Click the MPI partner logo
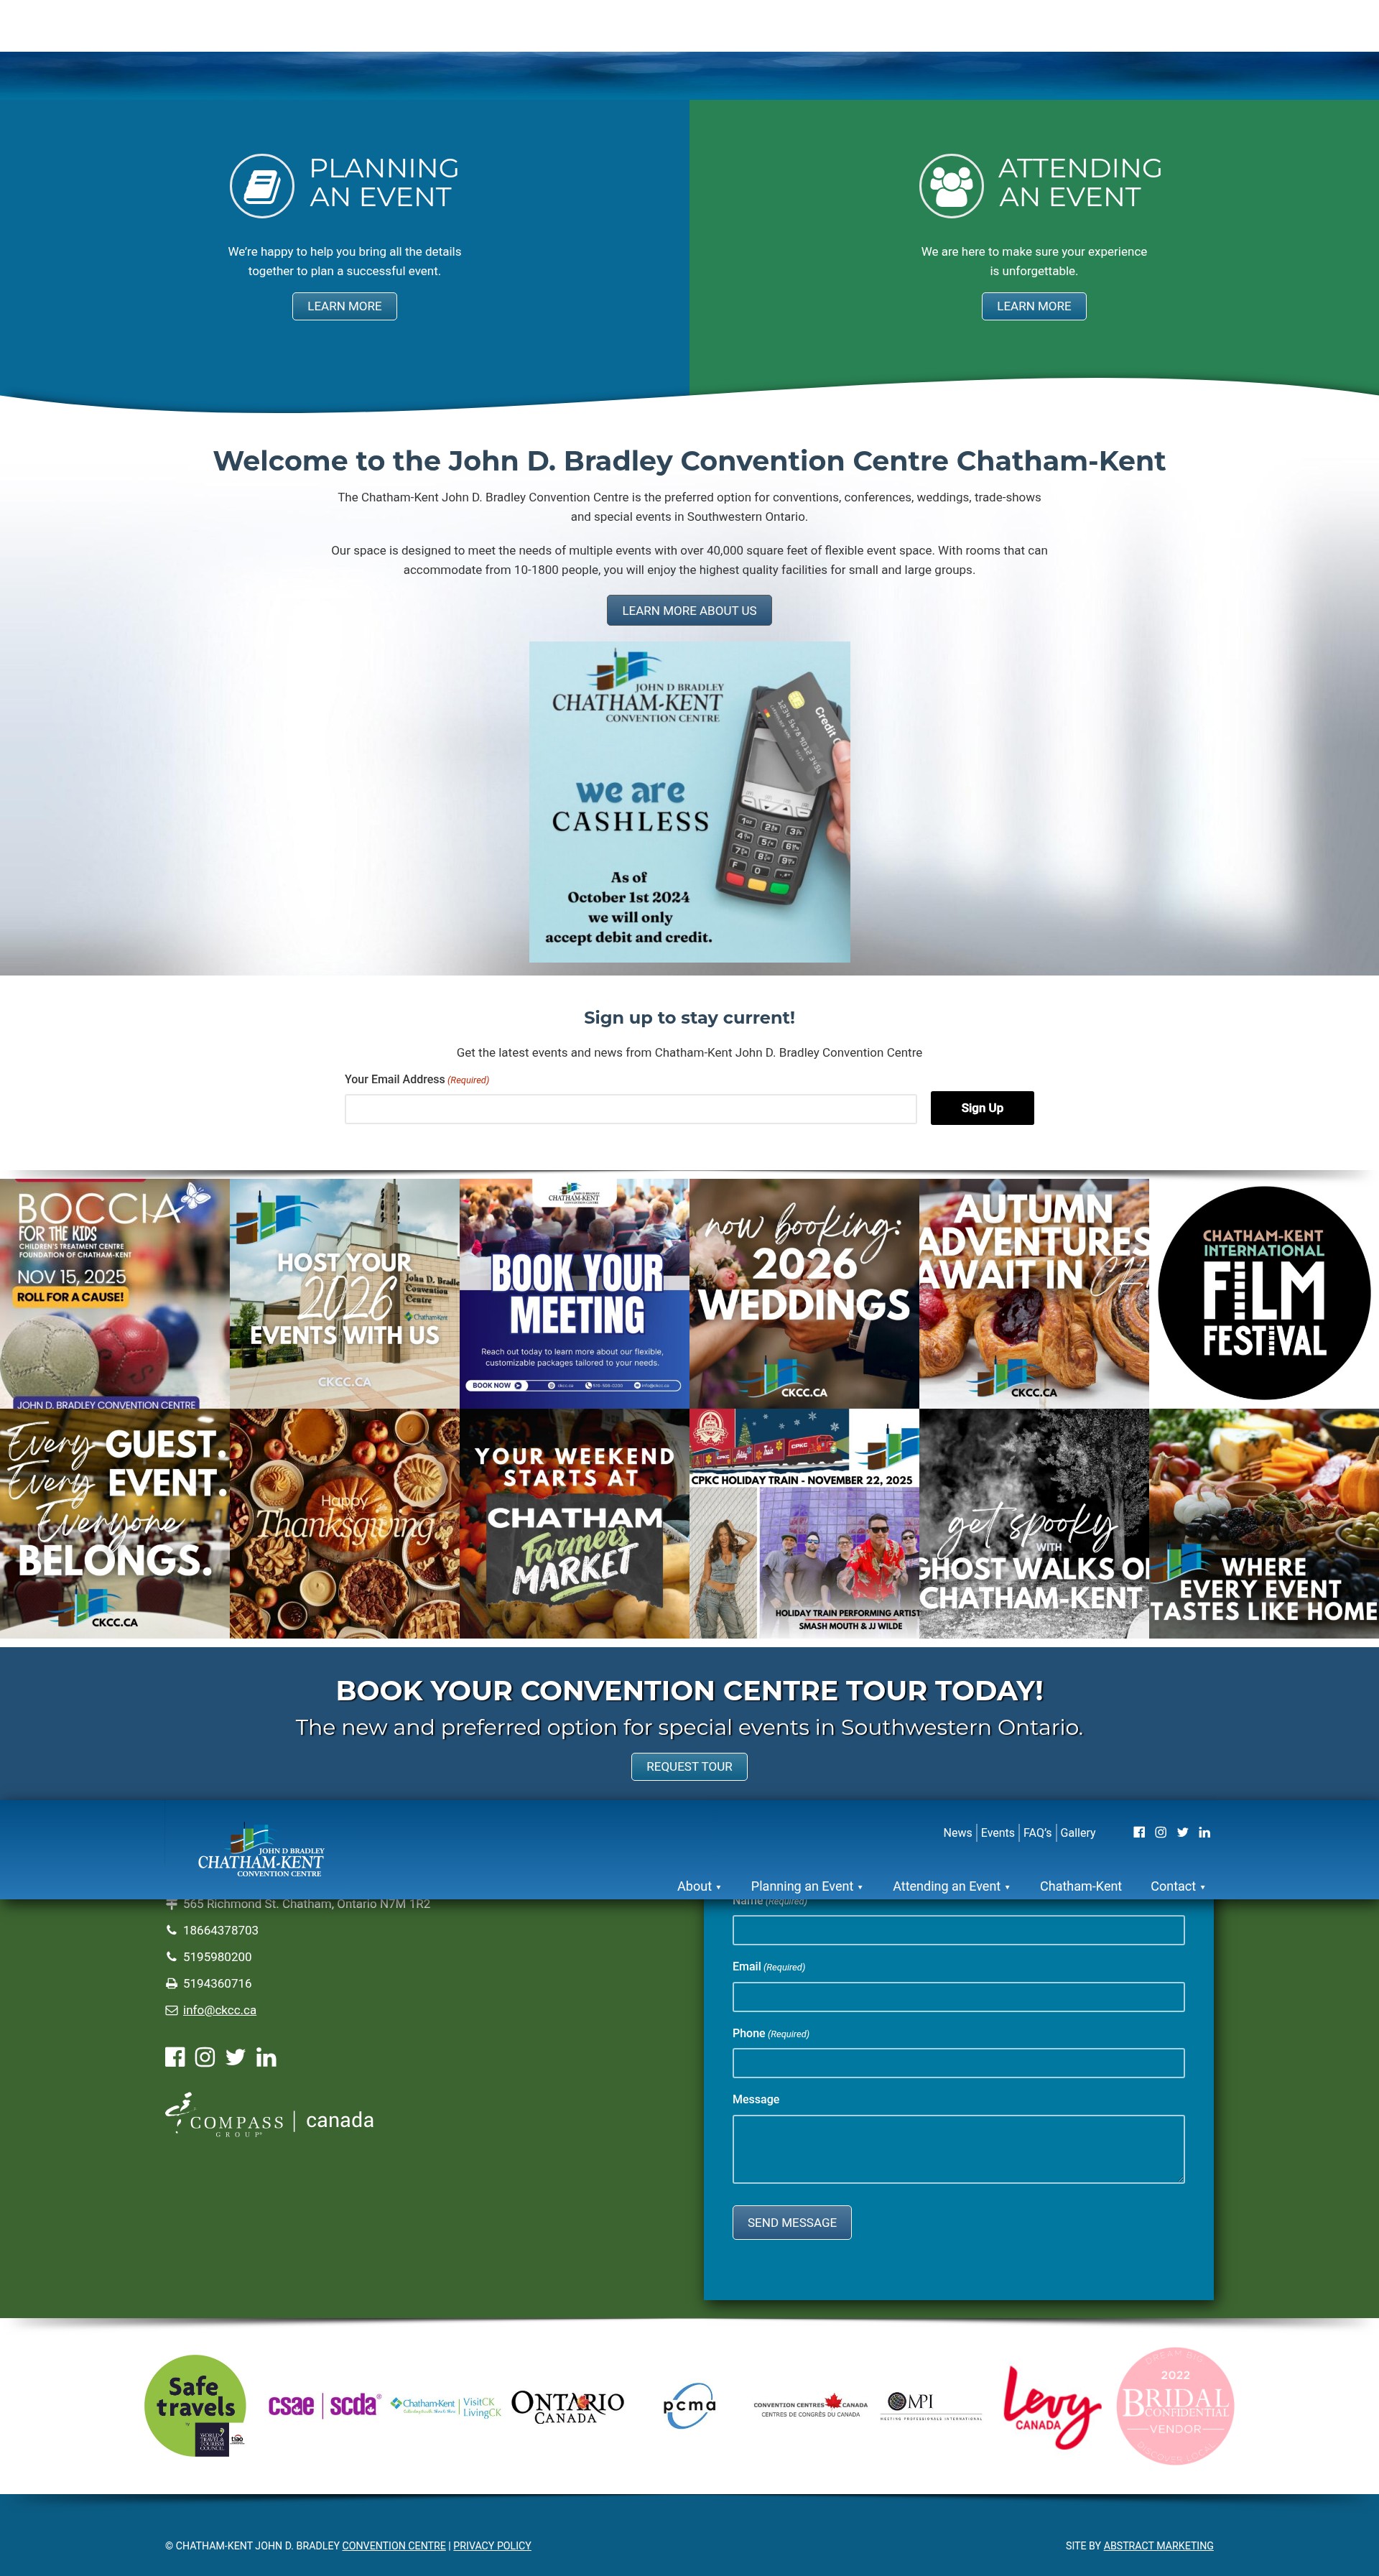The width and height of the screenshot is (1379, 2576). (931, 2406)
